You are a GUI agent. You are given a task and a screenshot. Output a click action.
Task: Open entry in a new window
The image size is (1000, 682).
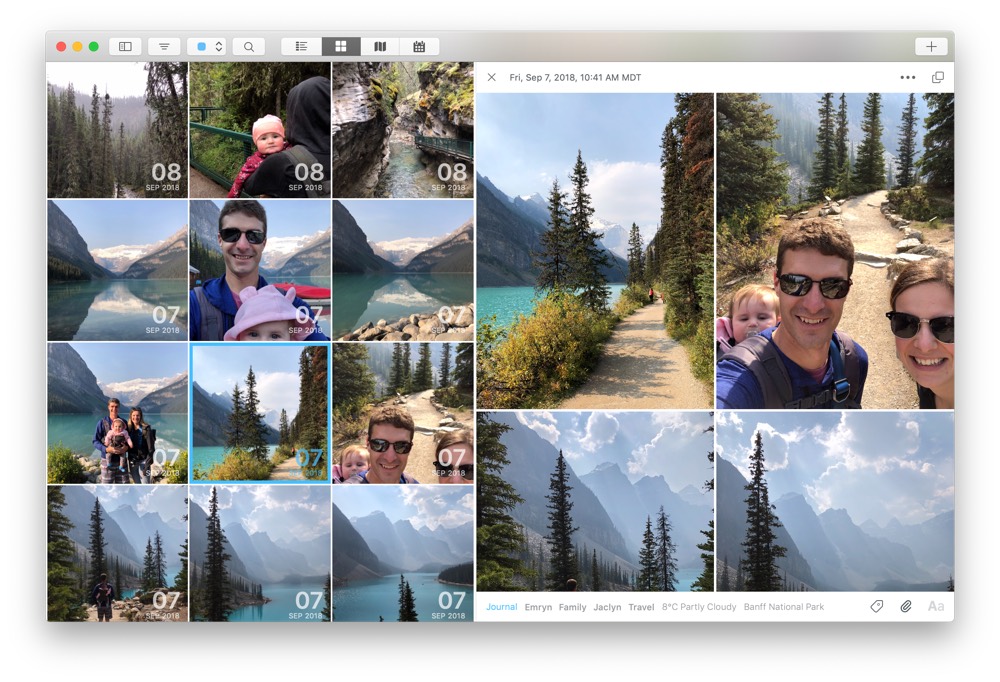(x=938, y=77)
